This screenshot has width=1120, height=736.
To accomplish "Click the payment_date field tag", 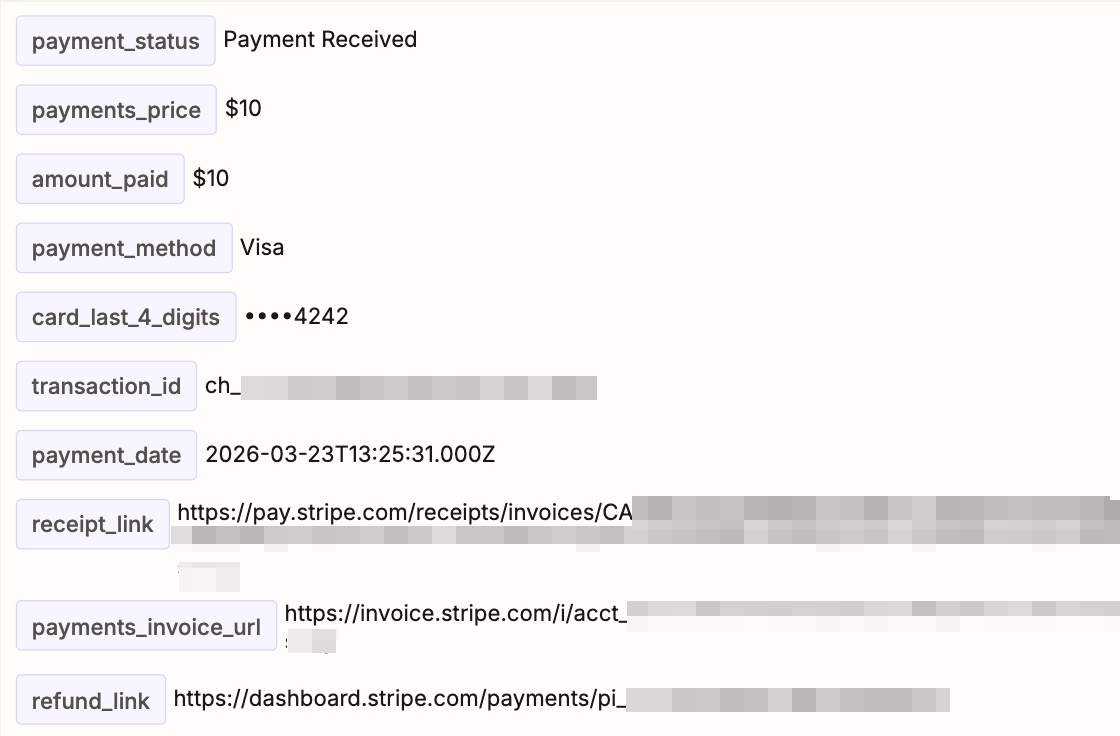I will (x=106, y=455).
